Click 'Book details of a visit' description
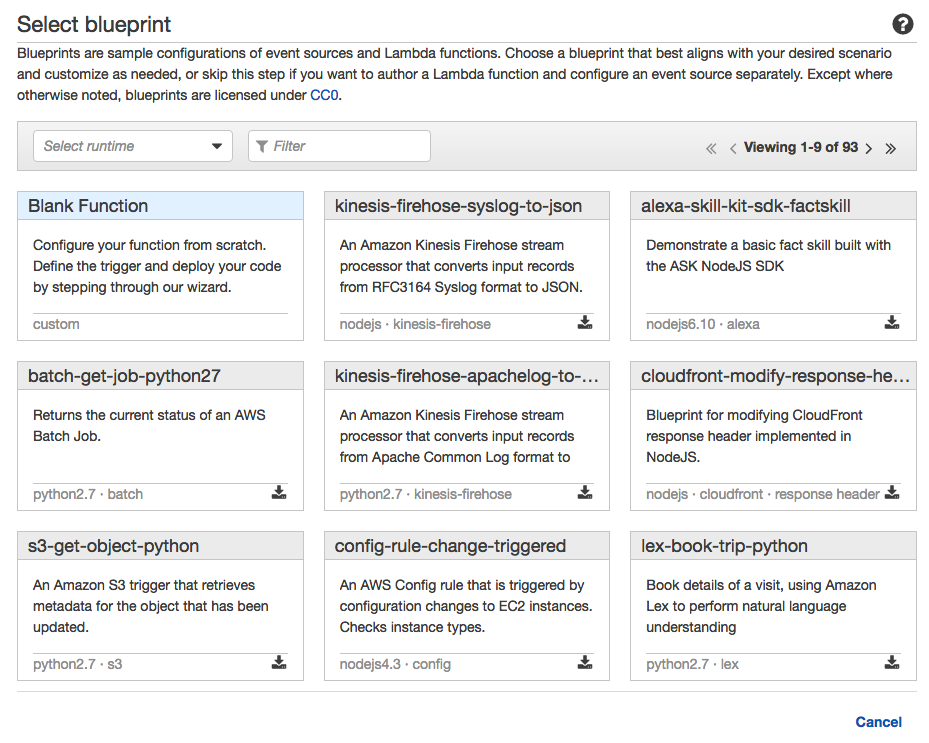Image resolution: width=929 pixels, height=743 pixels. [x=761, y=606]
